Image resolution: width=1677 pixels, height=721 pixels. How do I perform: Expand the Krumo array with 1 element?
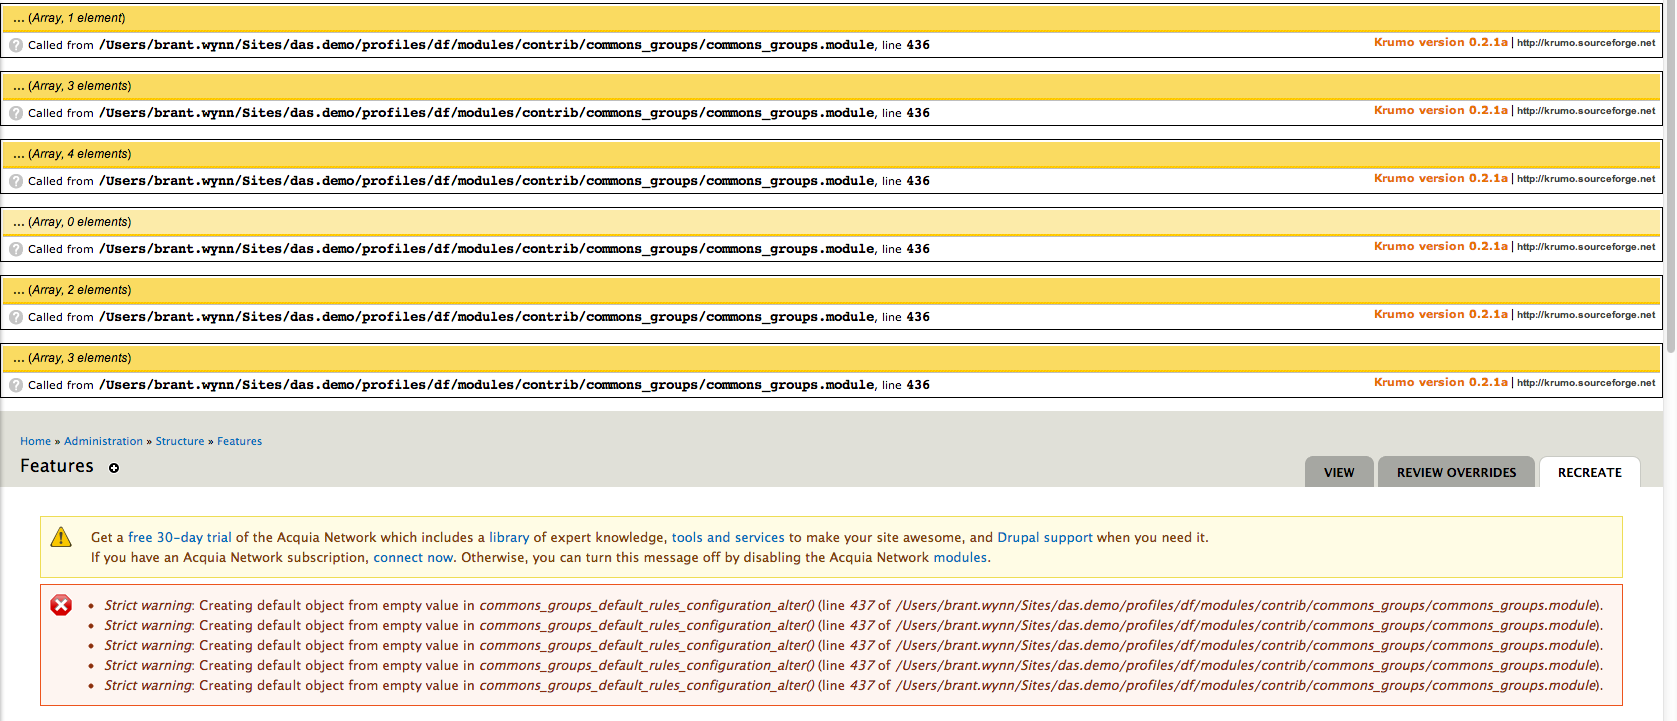pyautogui.click(x=70, y=18)
